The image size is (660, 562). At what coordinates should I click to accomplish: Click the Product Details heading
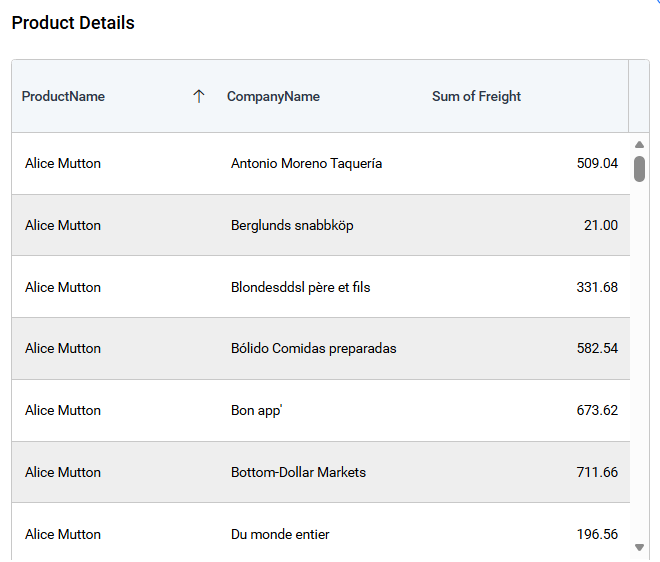[x=73, y=23]
